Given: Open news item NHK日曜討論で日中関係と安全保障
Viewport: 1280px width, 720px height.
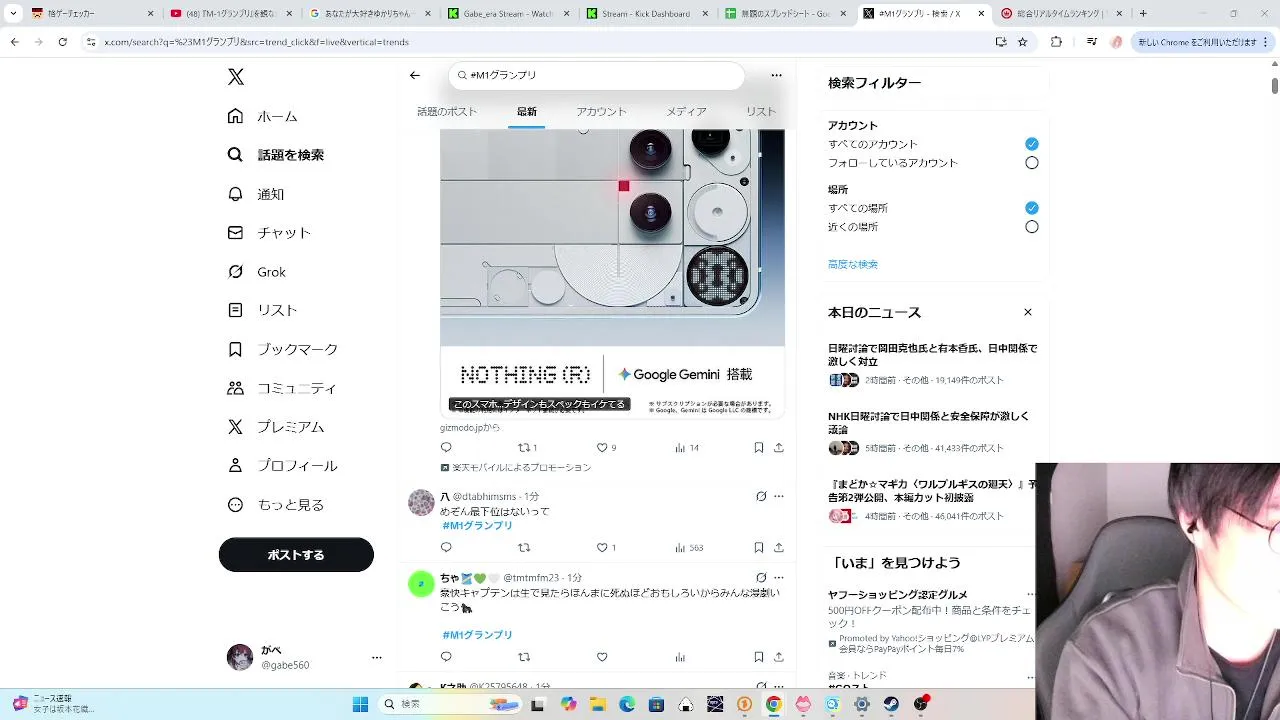Looking at the screenshot, I should point(932,431).
